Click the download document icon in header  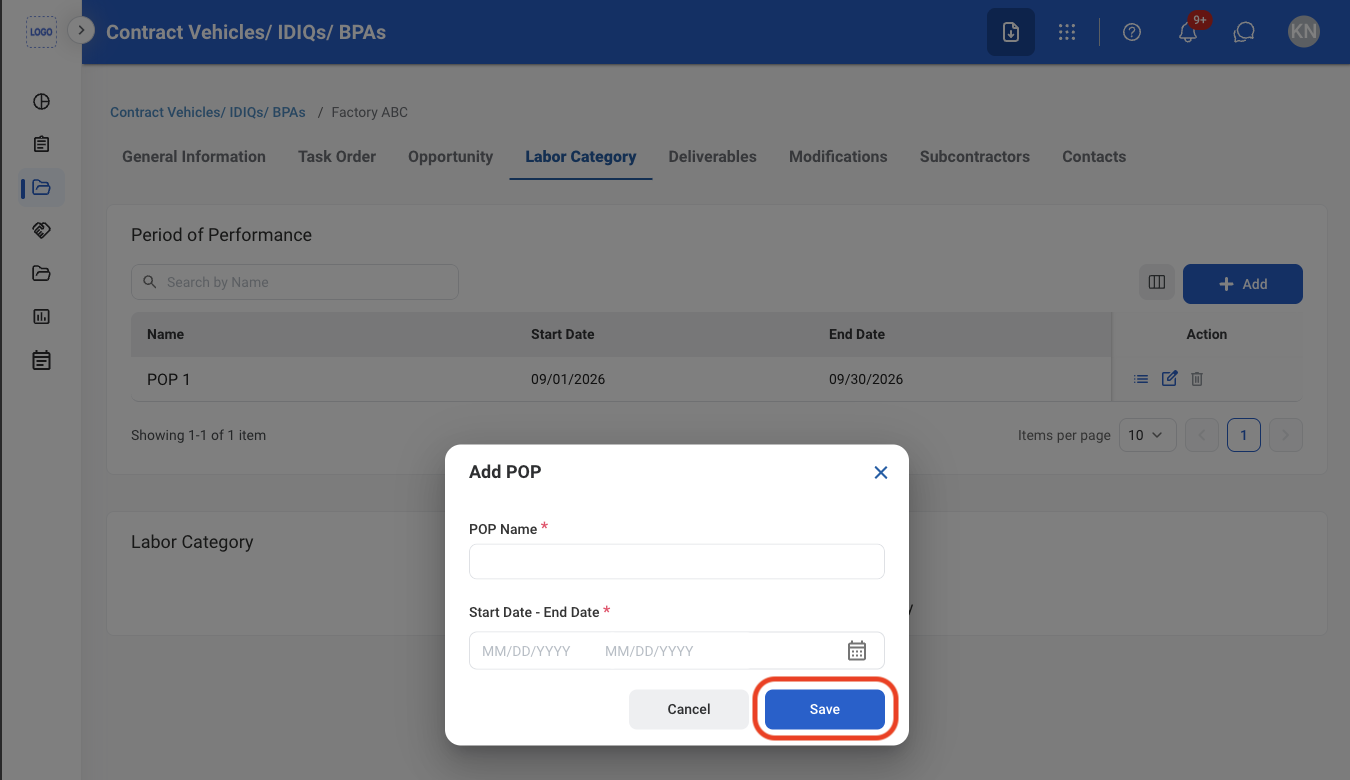1011,32
